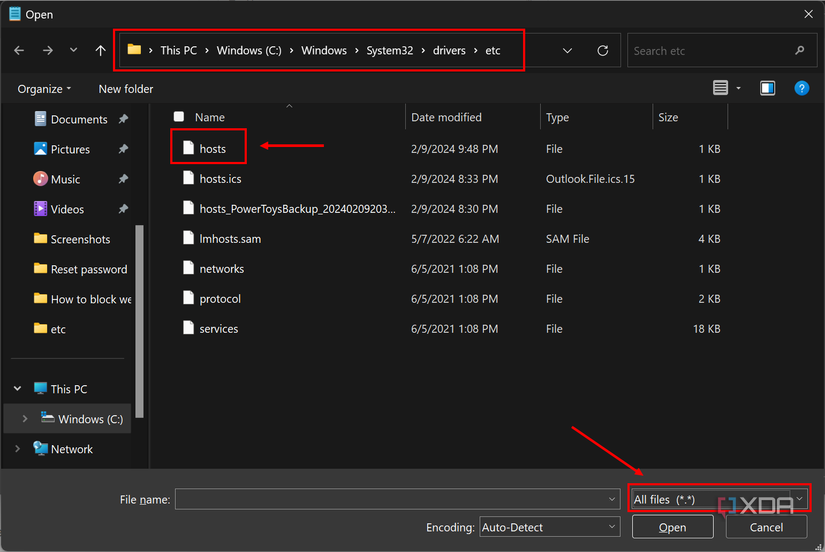The height and width of the screenshot is (552, 825).
Task: Go forward with the right arrow button
Action: pos(47,51)
